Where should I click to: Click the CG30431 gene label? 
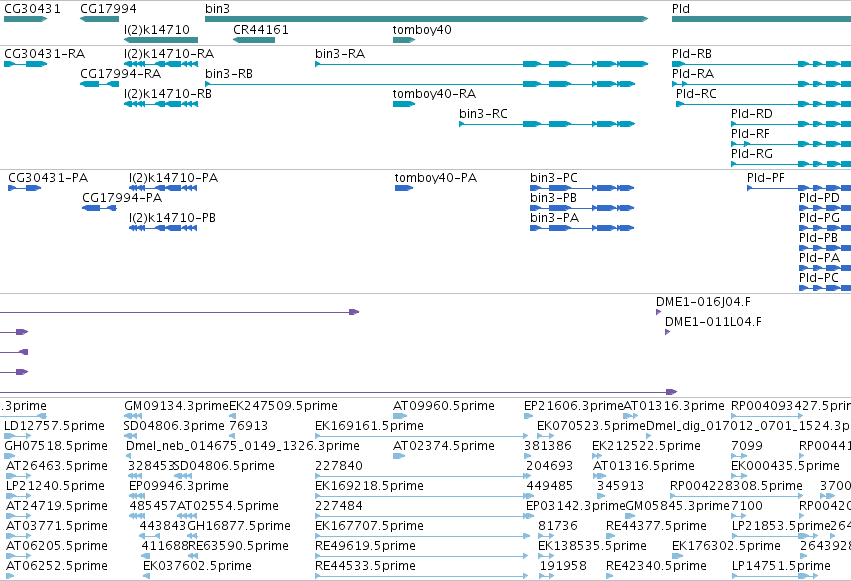coord(32,9)
